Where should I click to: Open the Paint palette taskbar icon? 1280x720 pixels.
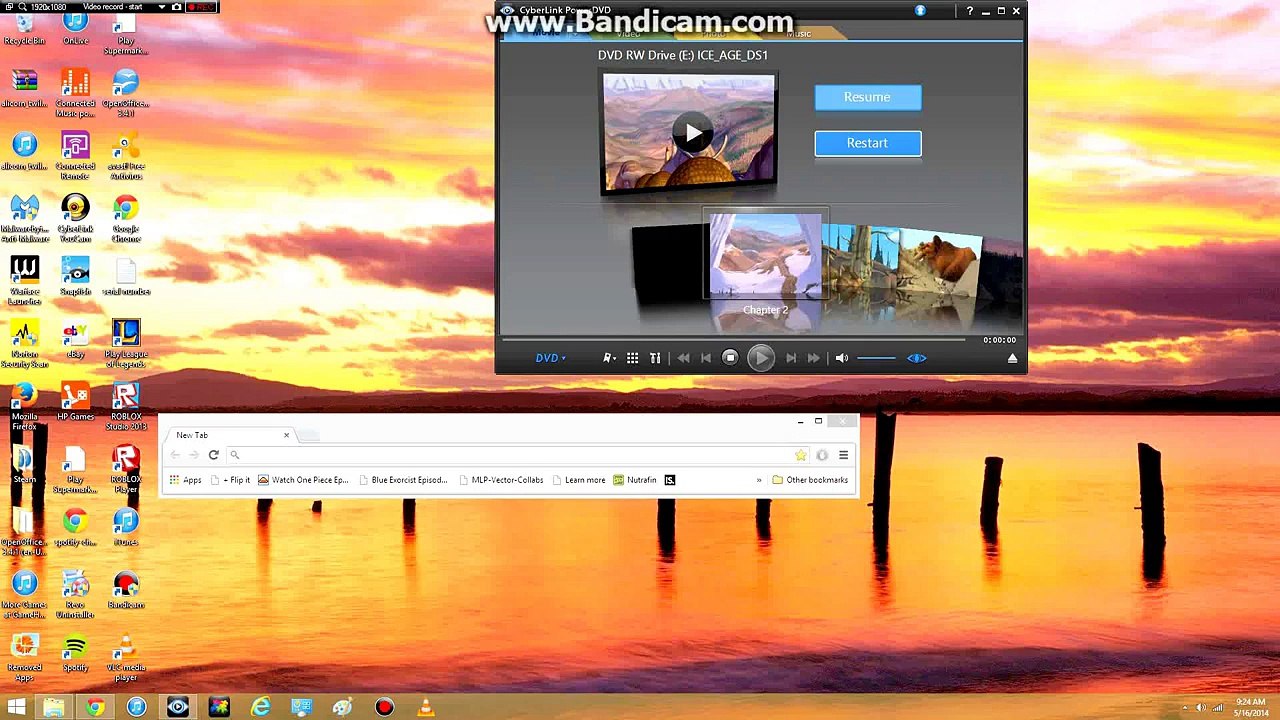point(342,707)
